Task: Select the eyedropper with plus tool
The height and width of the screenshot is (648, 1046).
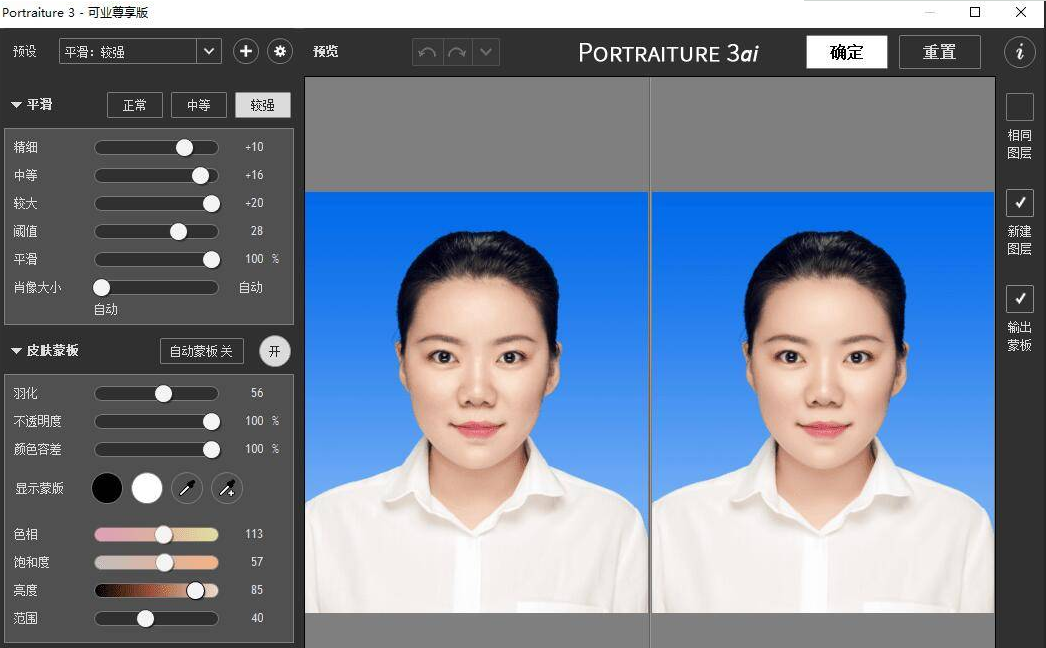Action: point(227,488)
